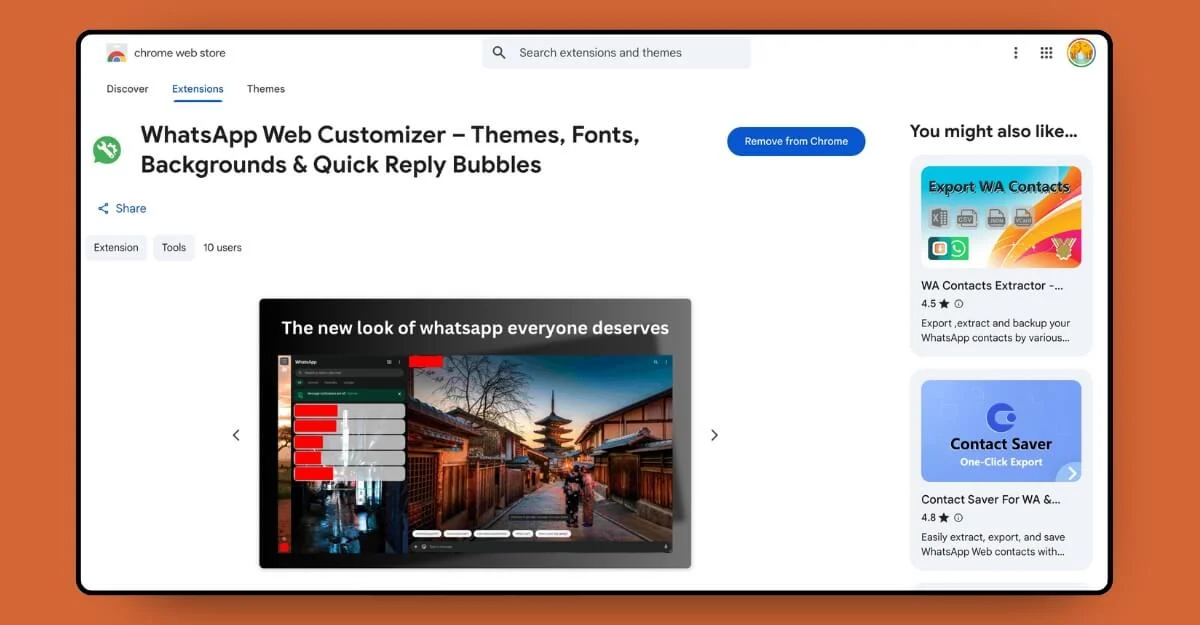Open the Export WA Contacts promo image
This screenshot has height=625, width=1200.
pyautogui.click(x=1000, y=215)
